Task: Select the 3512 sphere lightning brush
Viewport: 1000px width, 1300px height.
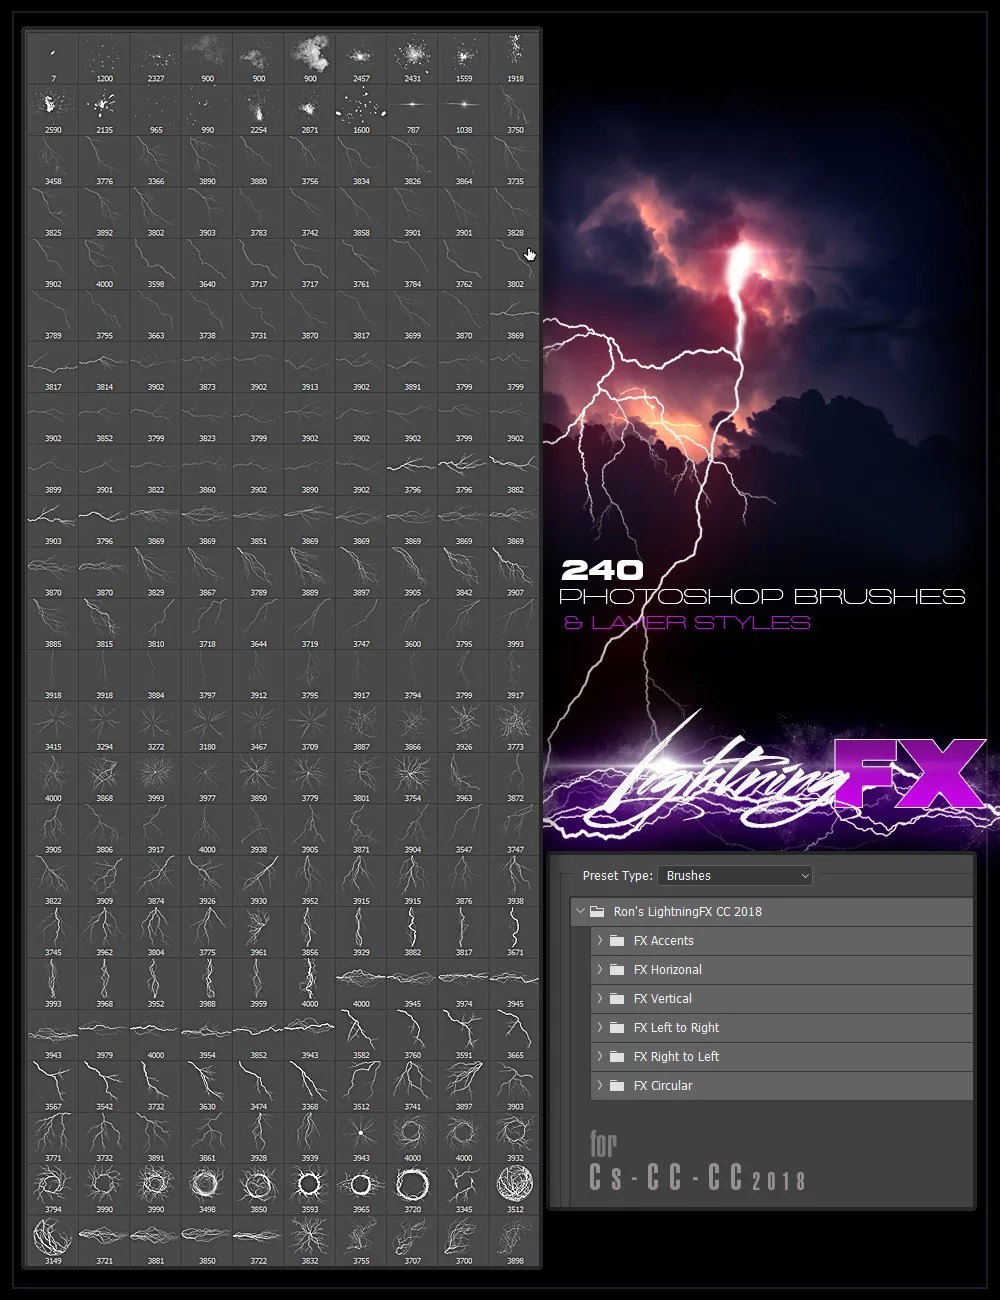Action: click(515, 1187)
